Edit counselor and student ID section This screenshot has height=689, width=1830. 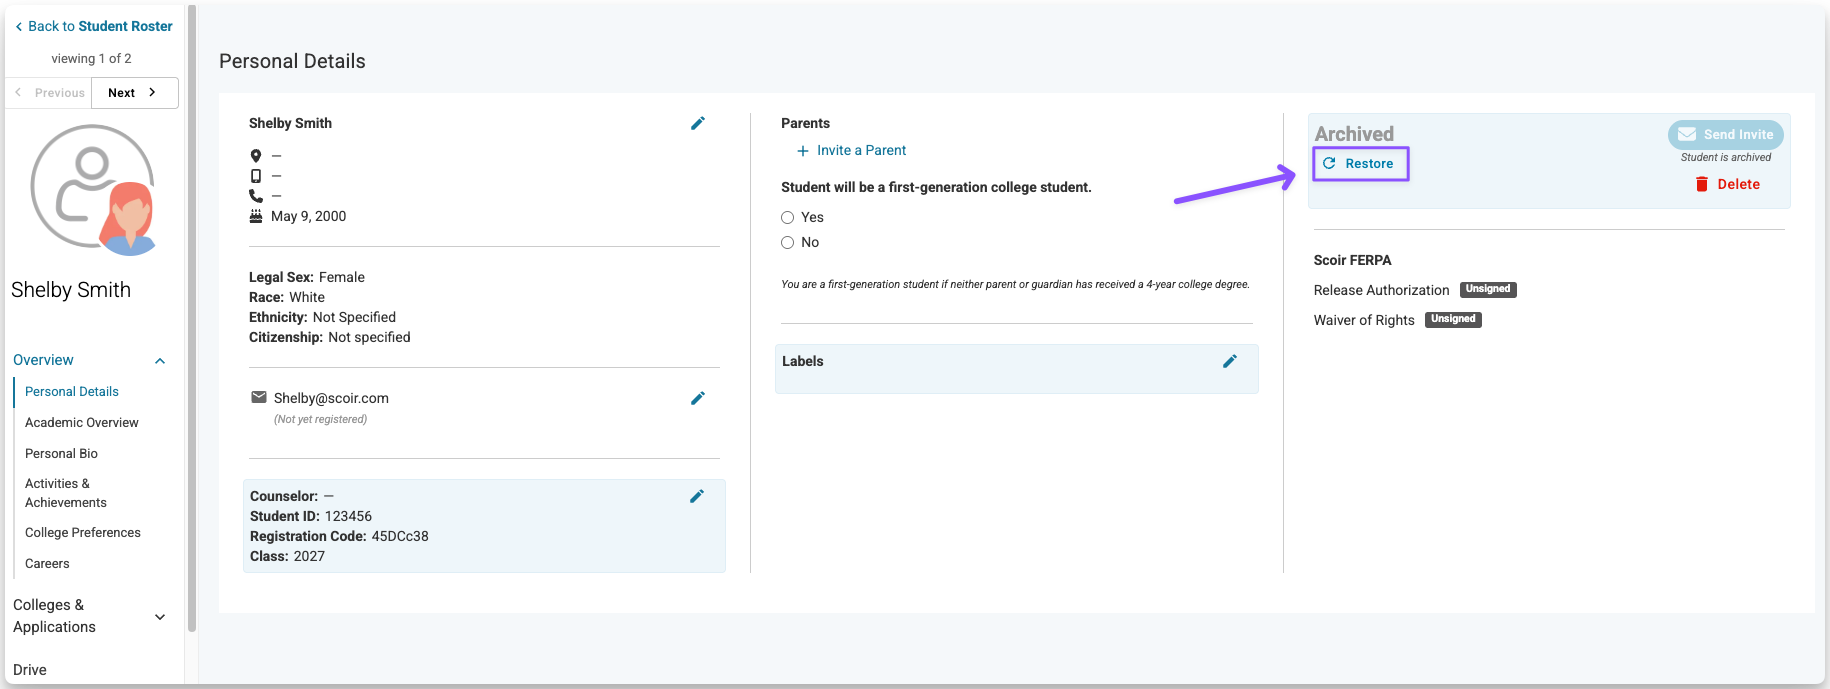click(697, 496)
